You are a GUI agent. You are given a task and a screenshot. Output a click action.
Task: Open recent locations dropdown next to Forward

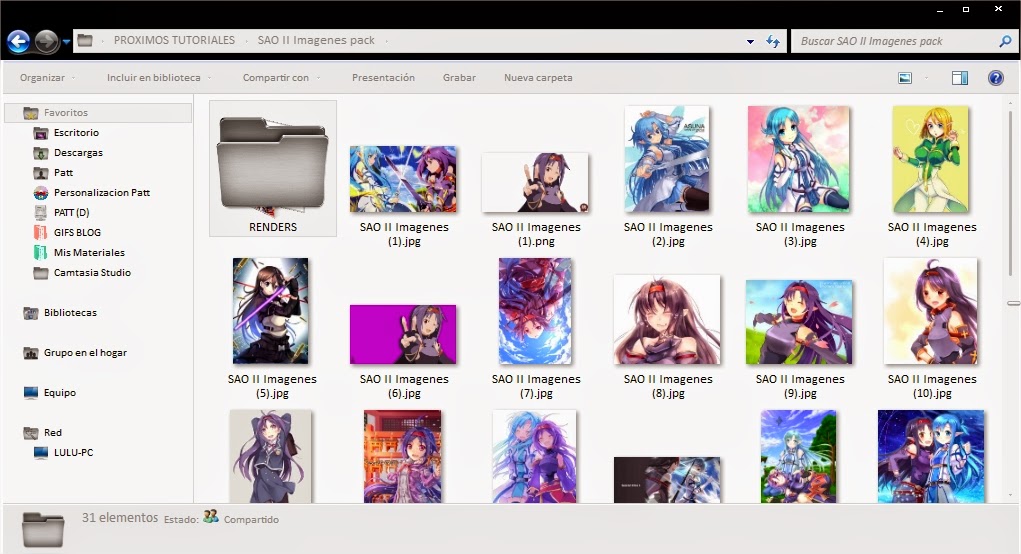(x=66, y=42)
